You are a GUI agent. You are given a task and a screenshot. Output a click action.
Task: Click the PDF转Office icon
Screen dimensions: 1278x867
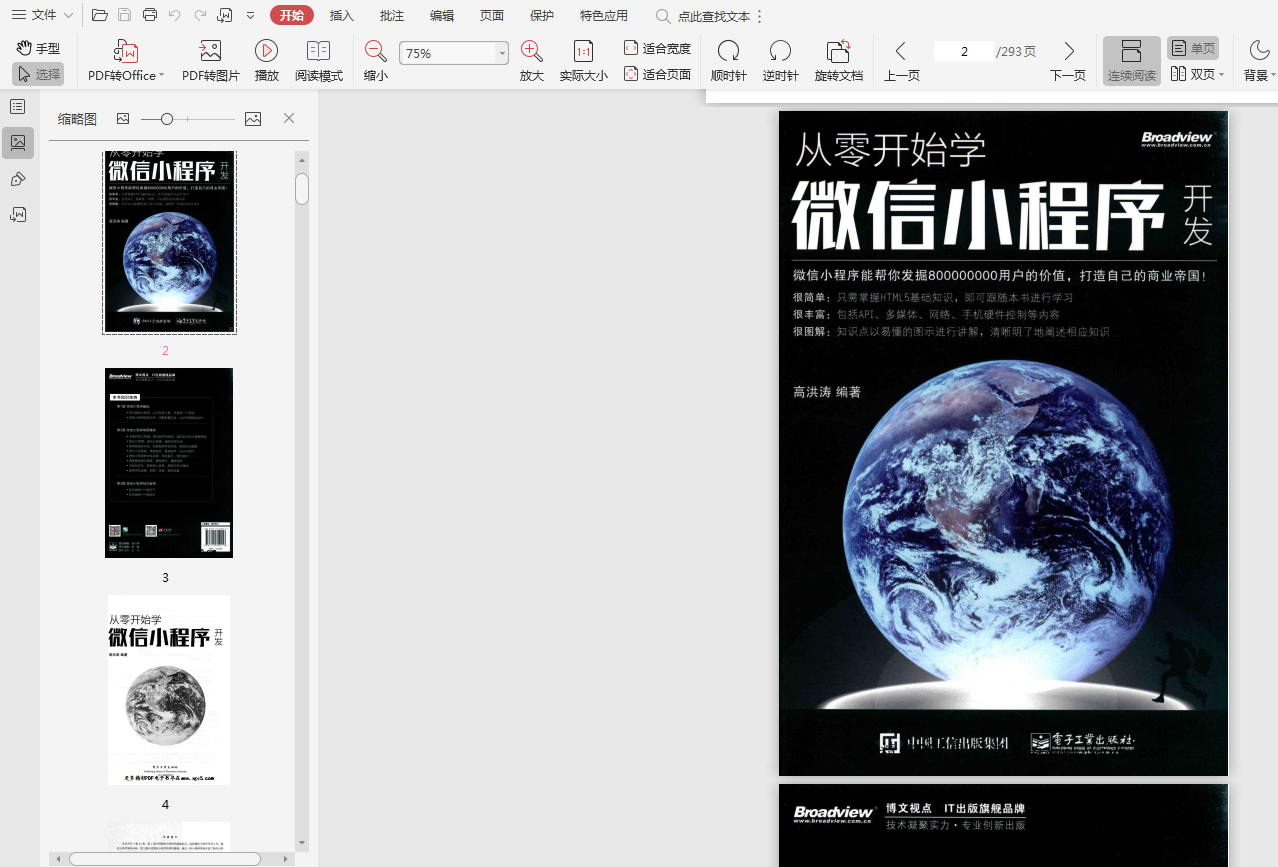click(x=125, y=52)
